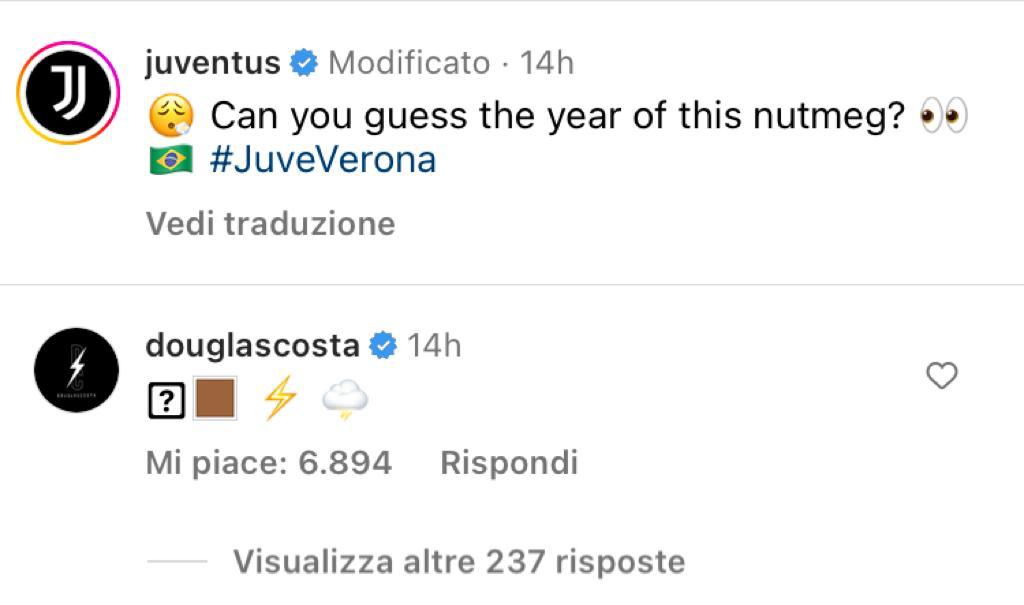View likes via Mi piace: 6.894
Viewport: 1024px width, 605px height.
pyautogui.click(x=268, y=463)
